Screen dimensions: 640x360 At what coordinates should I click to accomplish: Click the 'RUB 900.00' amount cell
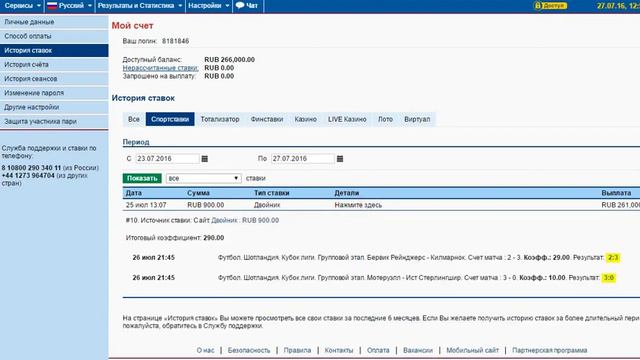(206, 205)
